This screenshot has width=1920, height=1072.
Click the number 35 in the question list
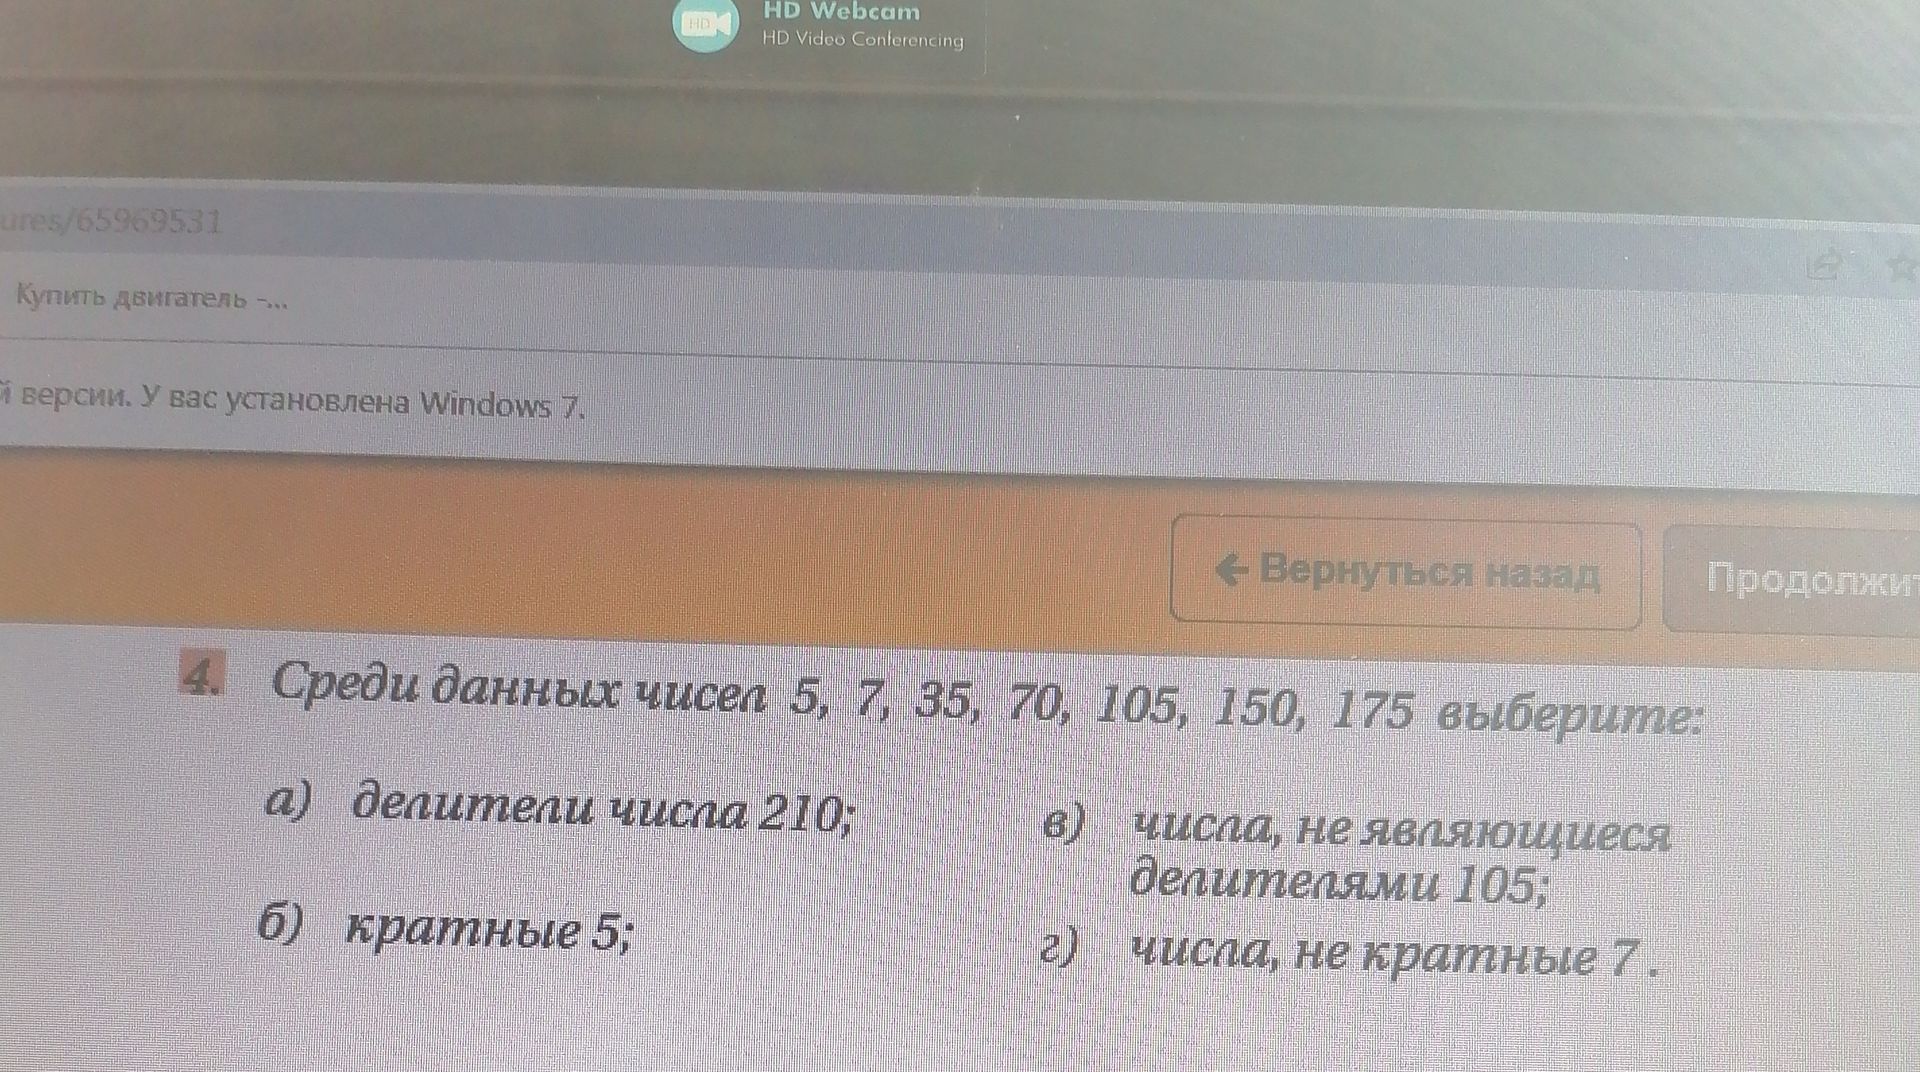(x=943, y=701)
